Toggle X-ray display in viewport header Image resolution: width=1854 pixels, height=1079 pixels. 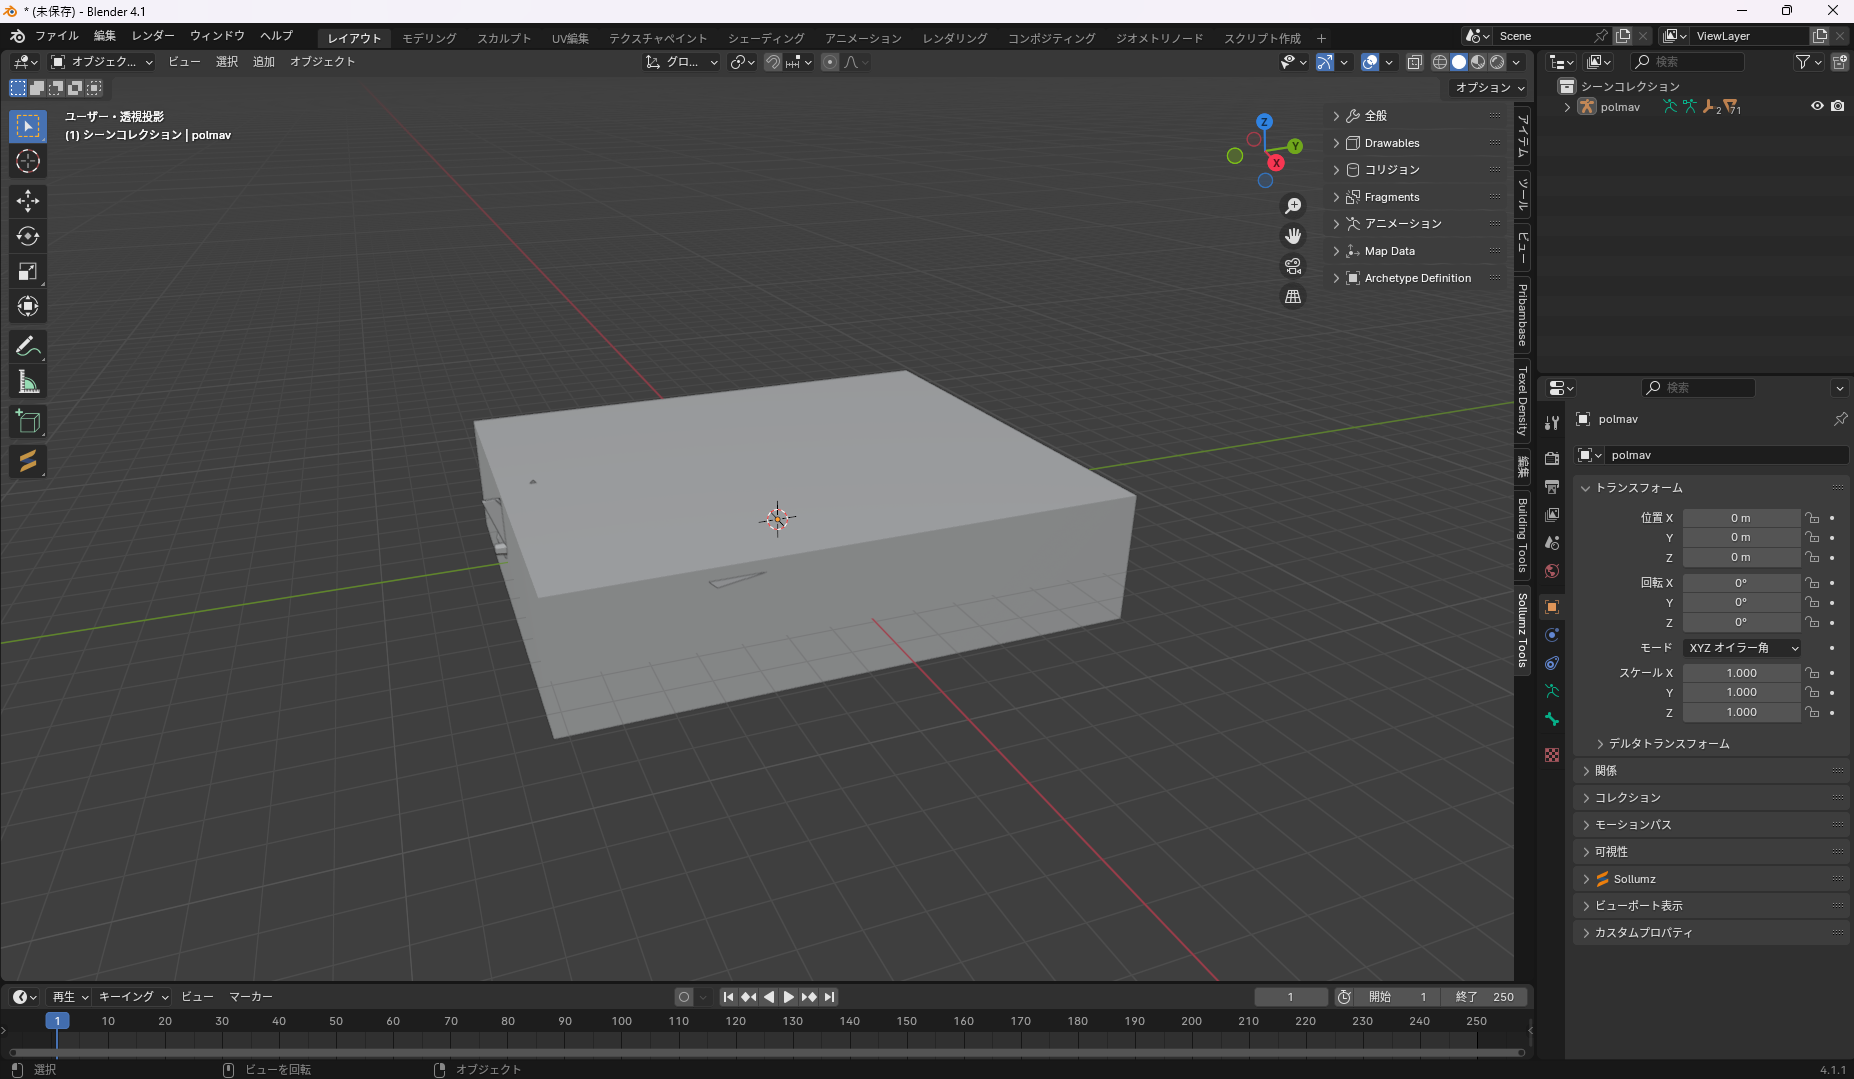(x=1414, y=62)
